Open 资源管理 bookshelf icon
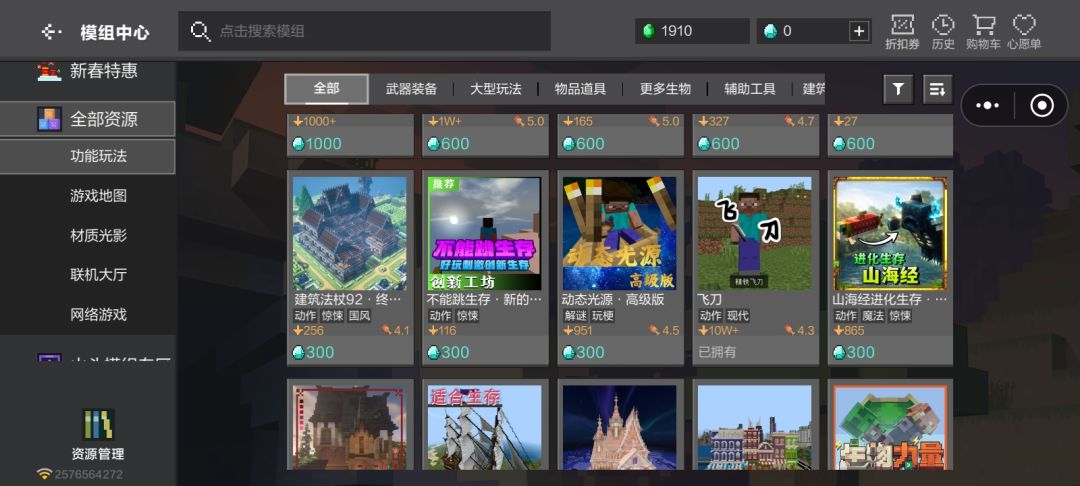1080x486 pixels. (x=98, y=425)
